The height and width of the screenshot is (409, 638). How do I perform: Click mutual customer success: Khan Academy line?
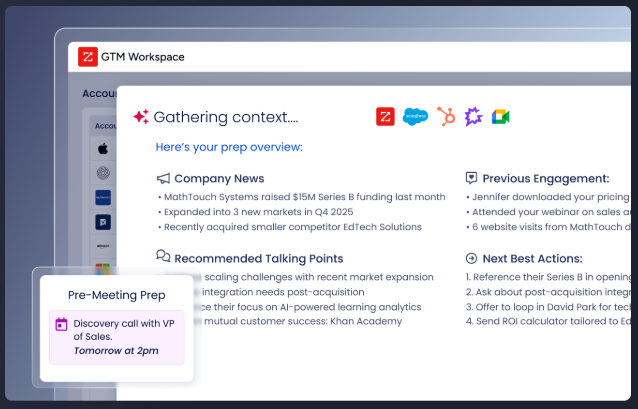(x=303, y=322)
